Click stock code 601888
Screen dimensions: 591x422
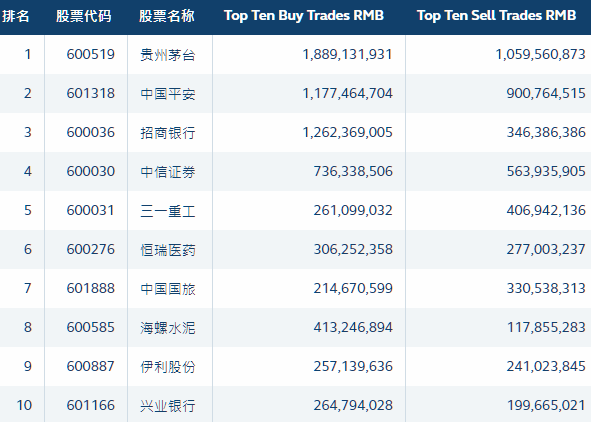point(90,289)
